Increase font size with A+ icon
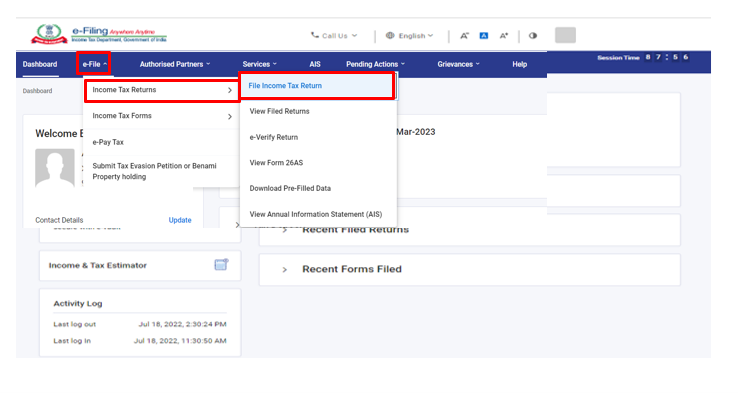This screenshot has width=738, height=393. 504,36
